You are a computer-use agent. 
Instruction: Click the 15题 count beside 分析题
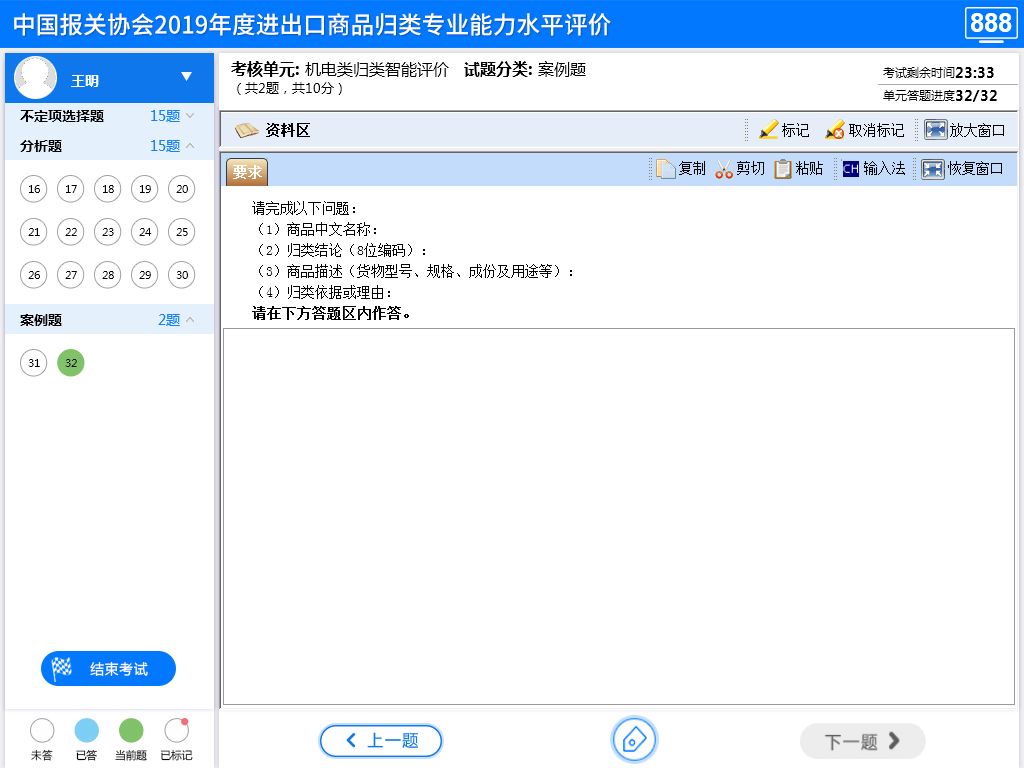click(165, 146)
